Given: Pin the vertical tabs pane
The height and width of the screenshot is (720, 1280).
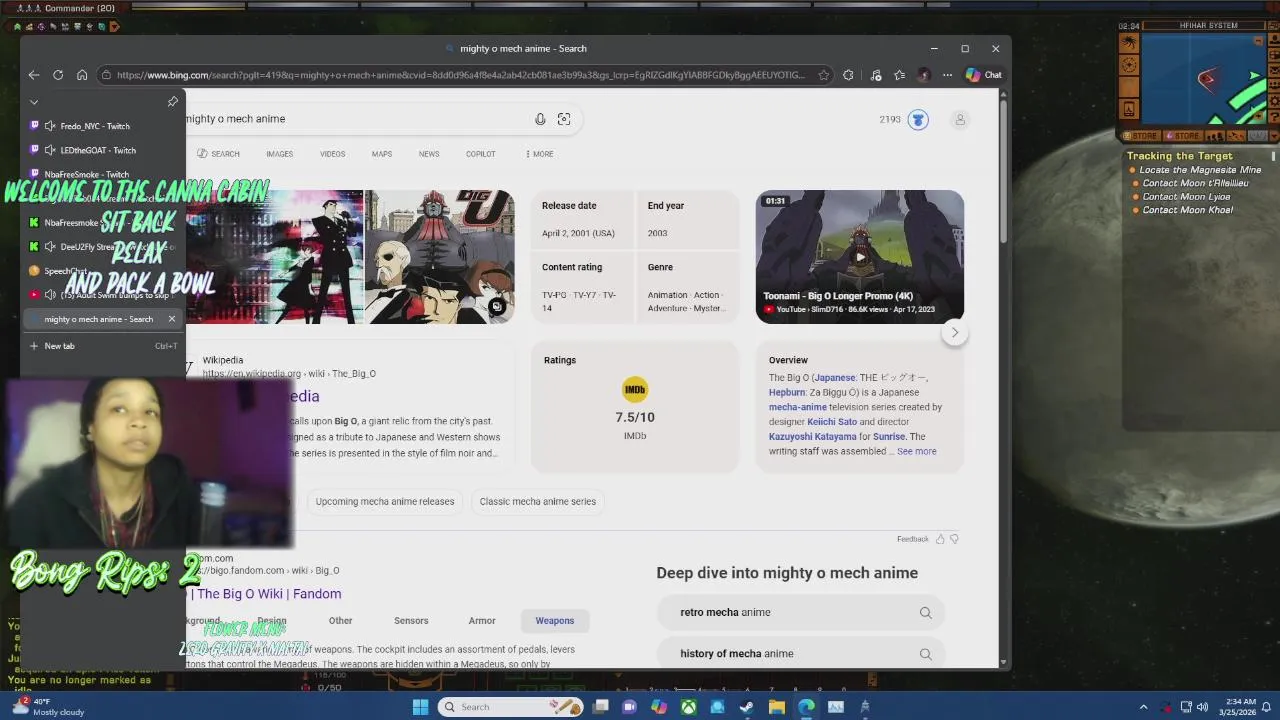Looking at the screenshot, I should (x=172, y=102).
